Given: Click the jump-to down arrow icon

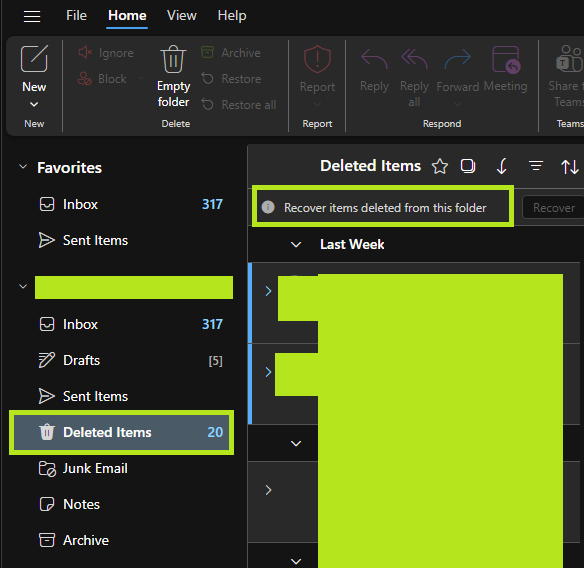Looking at the screenshot, I should coord(502,166).
